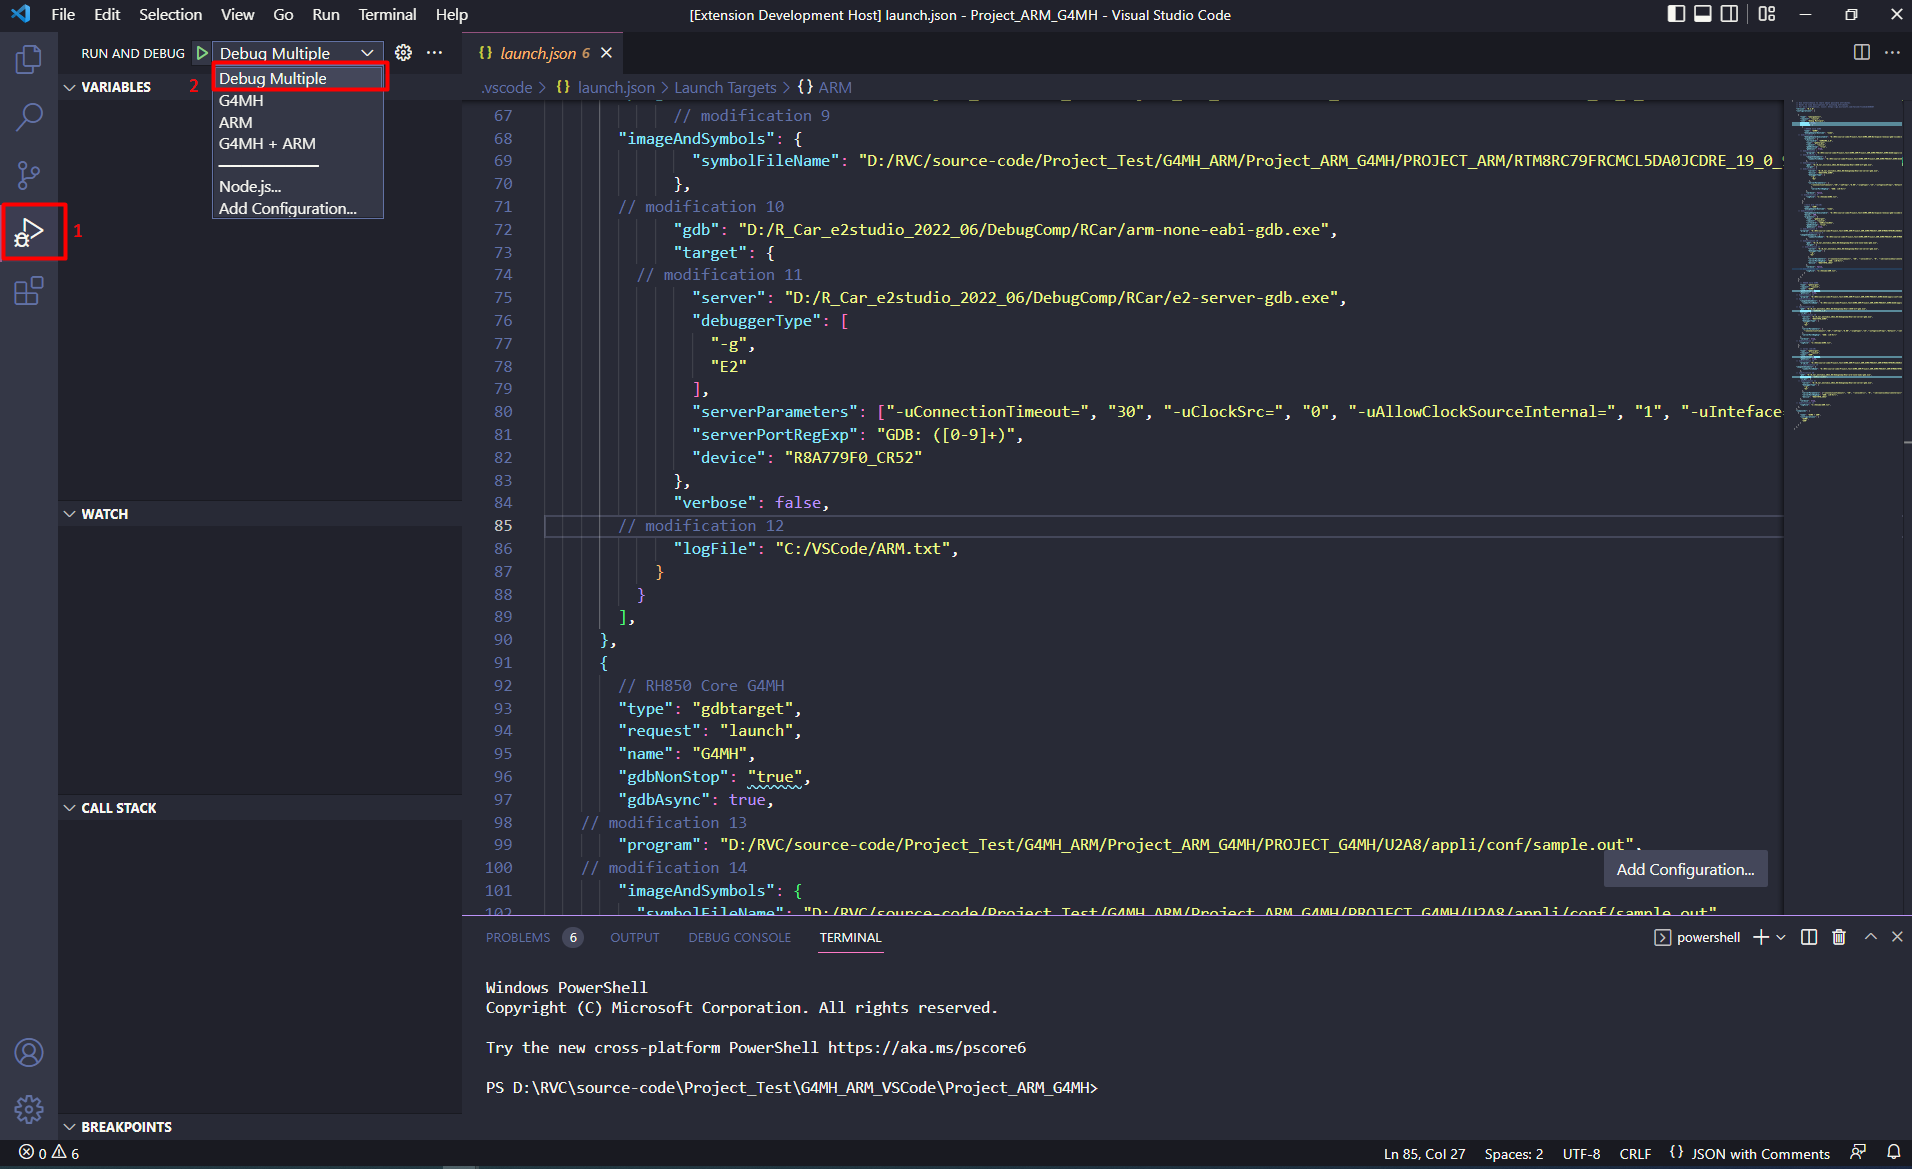Open the Explorer view in activity bar

pos(29,60)
